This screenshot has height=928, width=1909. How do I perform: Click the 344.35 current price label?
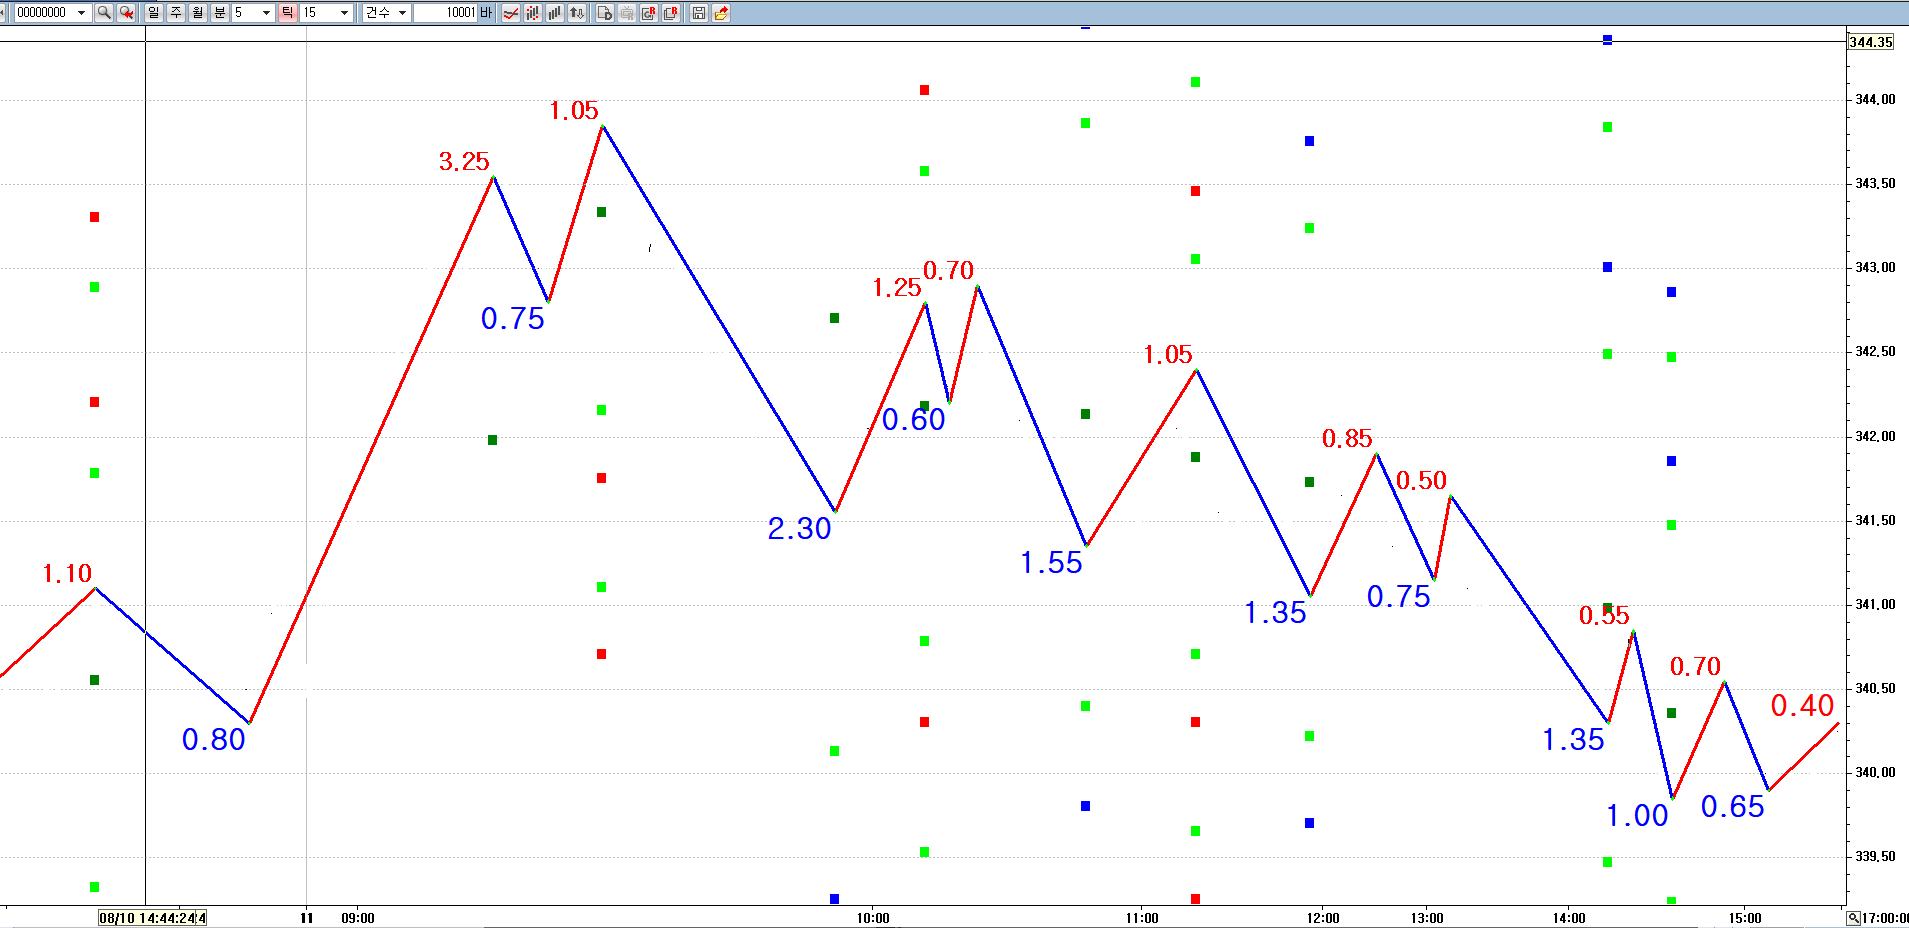tap(1870, 42)
